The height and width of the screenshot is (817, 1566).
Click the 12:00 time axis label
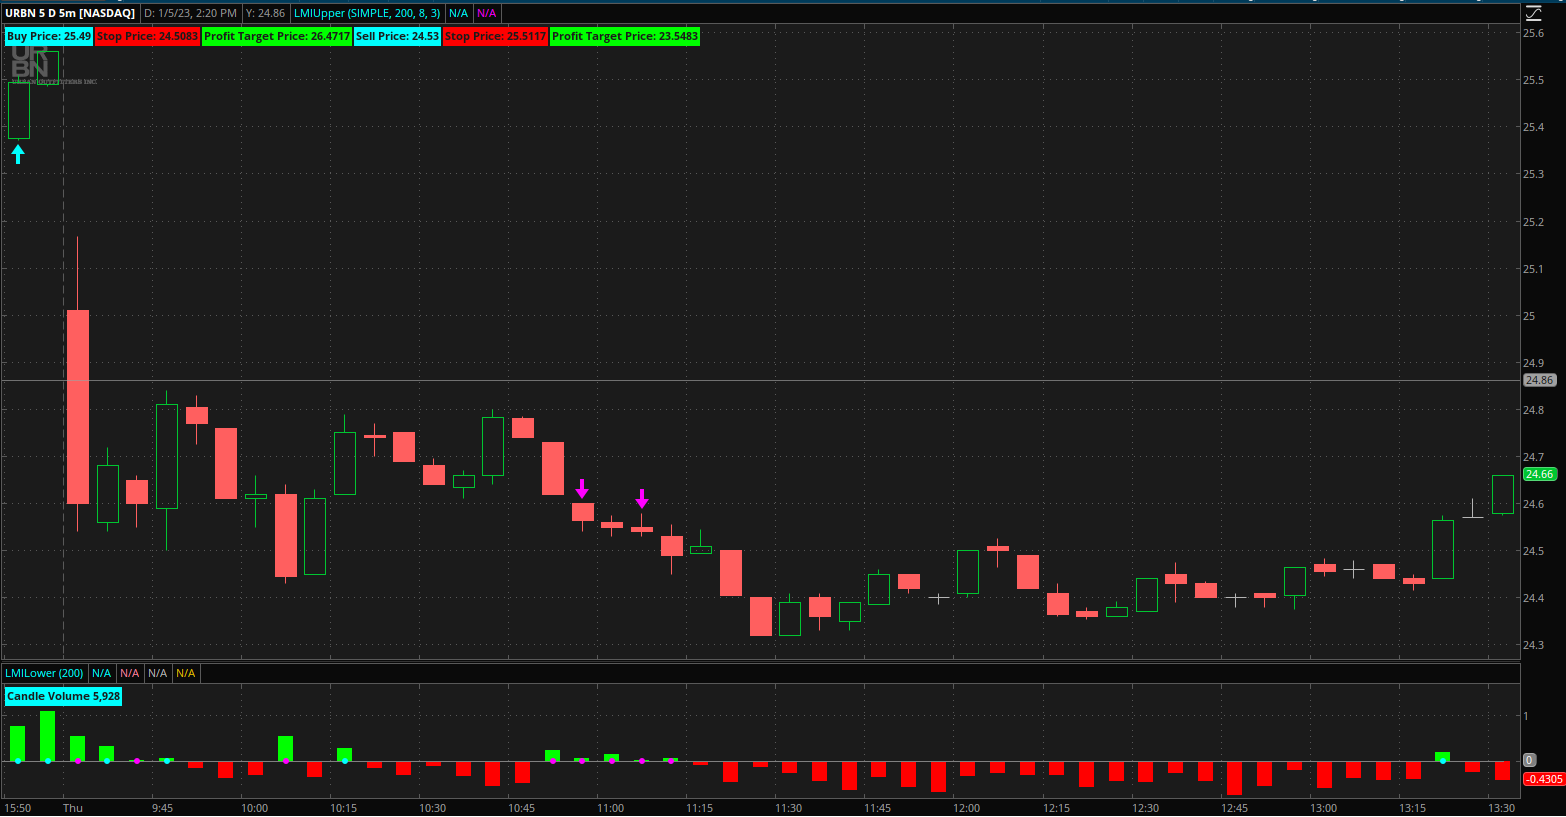tap(967, 808)
